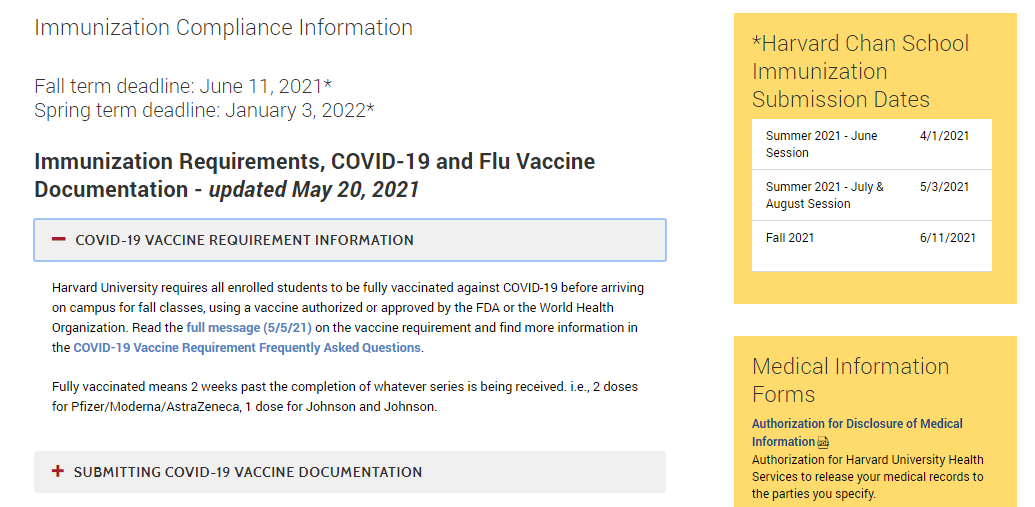Expand the Submitting COVID-19 Vaccine Documentation section

[248, 472]
